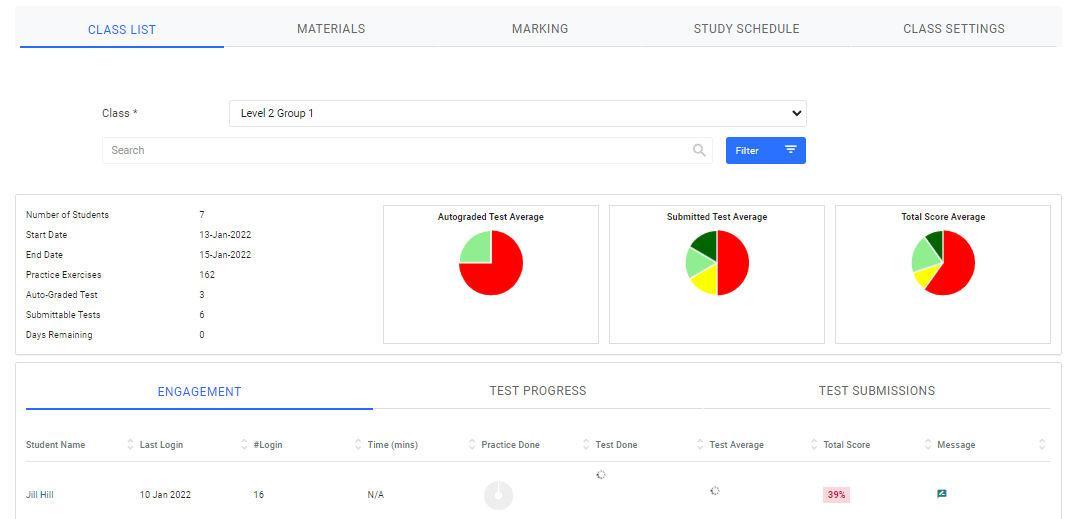Image resolution: width=1088 pixels, height=519 pixels.
Task: Sort table by Test Done column
Action: coord(700,445)
